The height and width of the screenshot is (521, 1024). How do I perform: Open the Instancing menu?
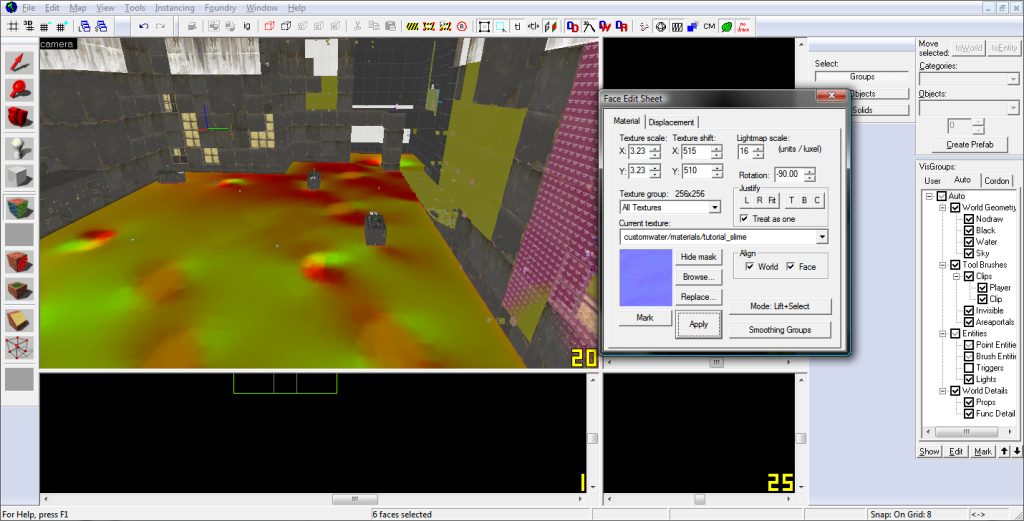tap(174, 8)
